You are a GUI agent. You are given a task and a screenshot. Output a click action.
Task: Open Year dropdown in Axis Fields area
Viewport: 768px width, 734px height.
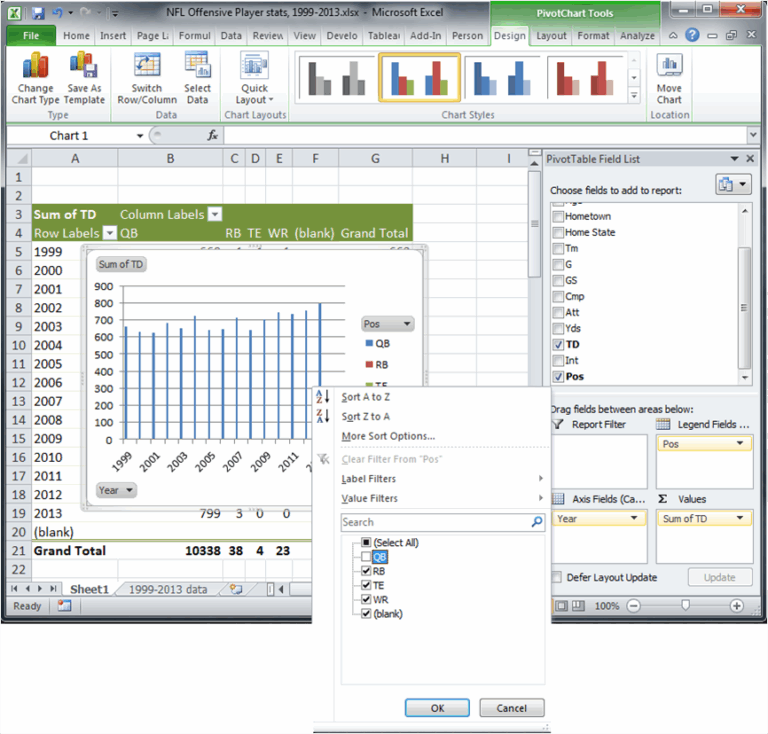[634, 518]
